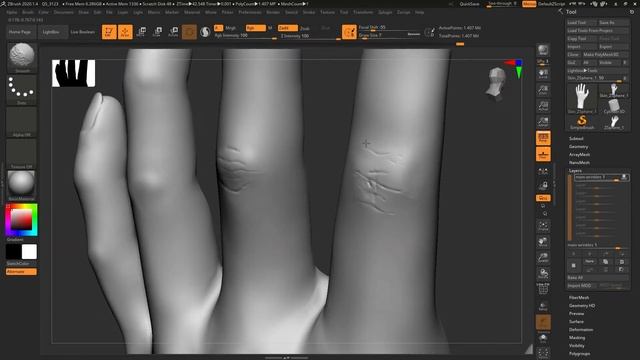Open the BasicMaterial sphere selector
The height and width of the screenshot is (360, 640).
pyautogui.click(x=22, y=185)
